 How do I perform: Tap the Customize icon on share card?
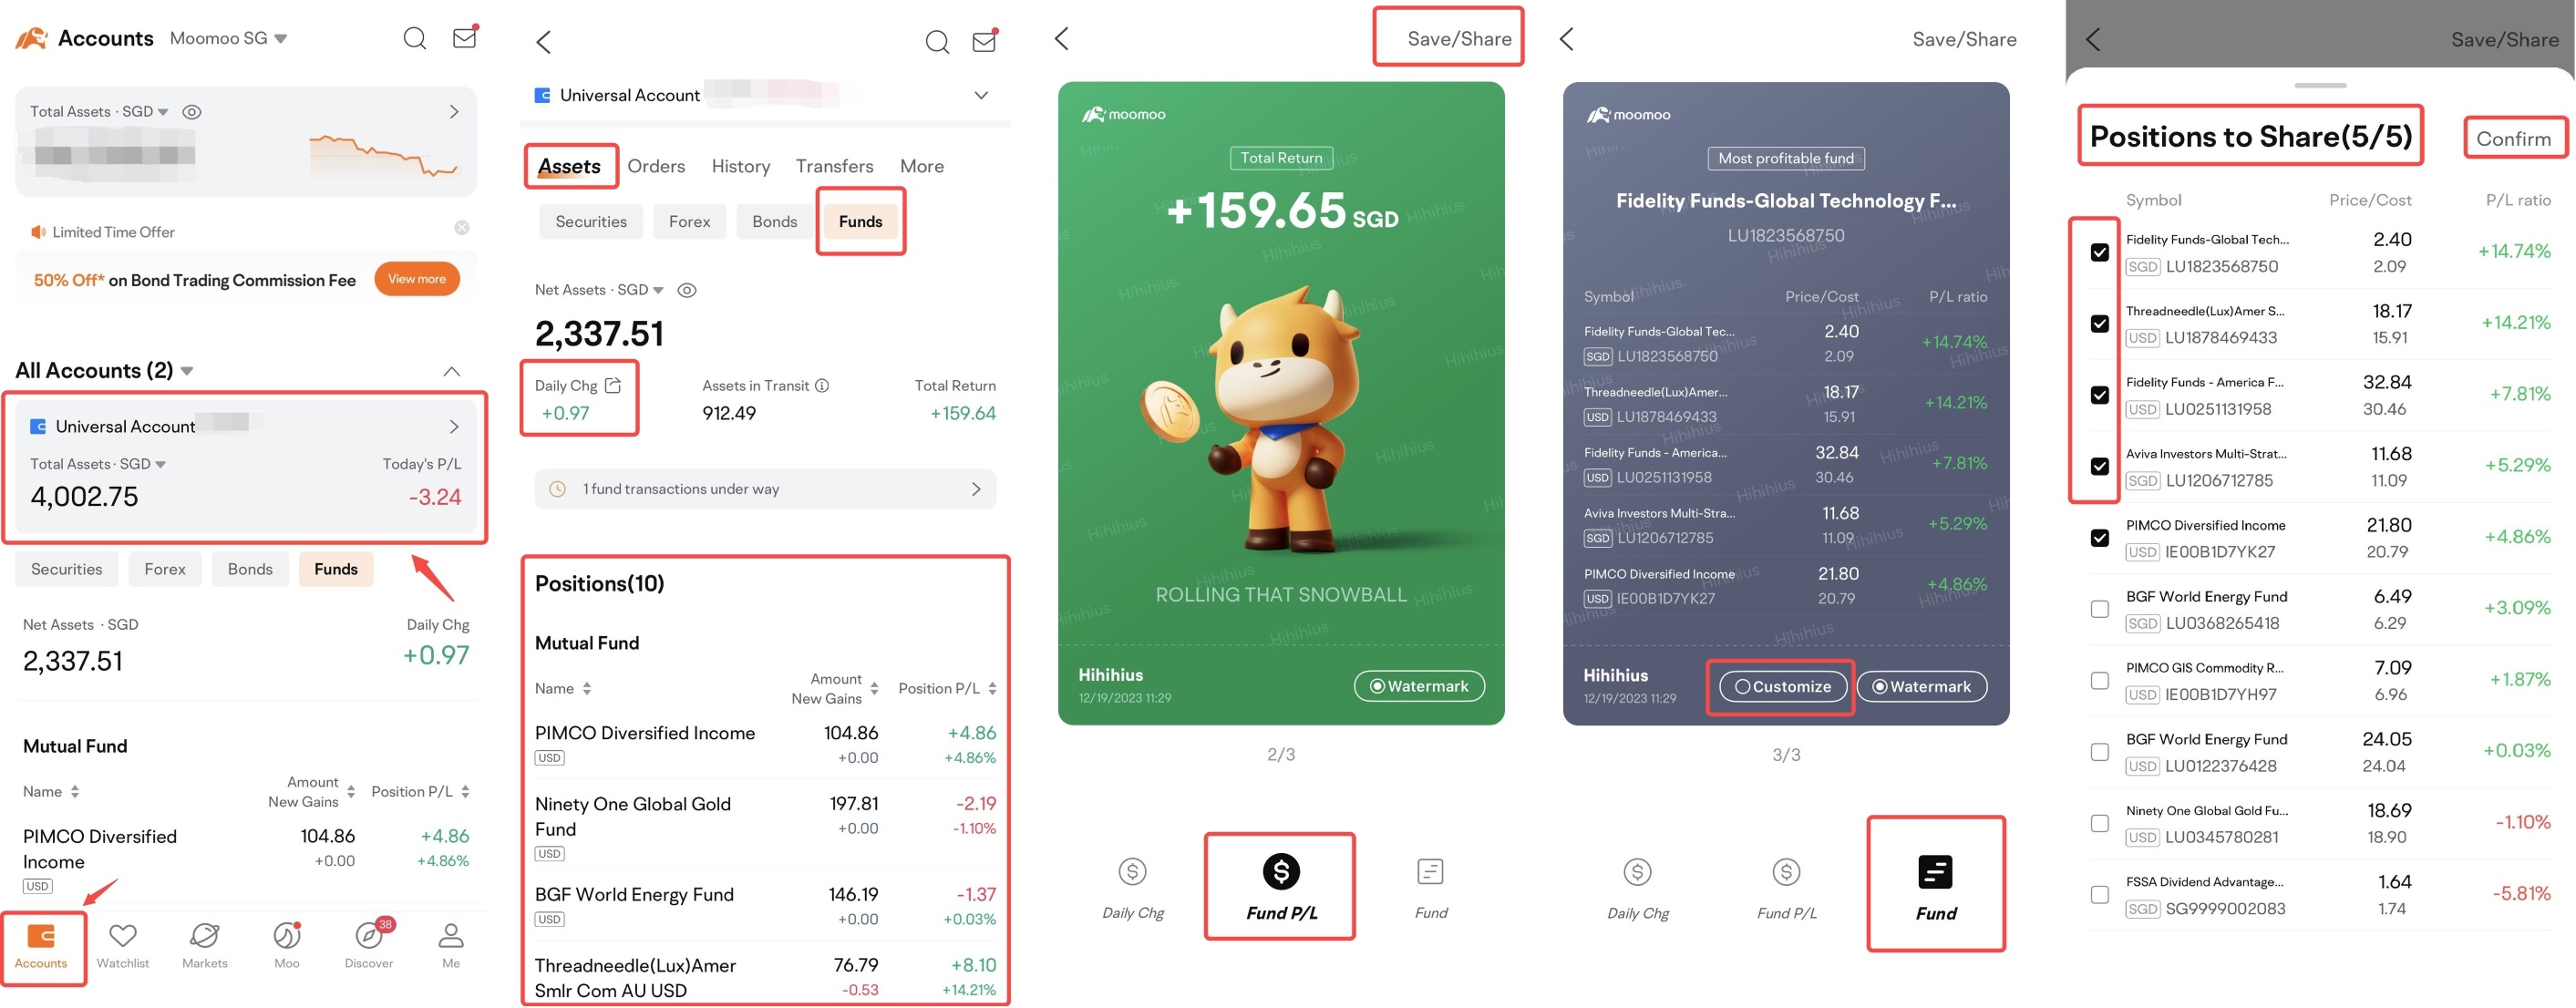tap(1782, 686)
